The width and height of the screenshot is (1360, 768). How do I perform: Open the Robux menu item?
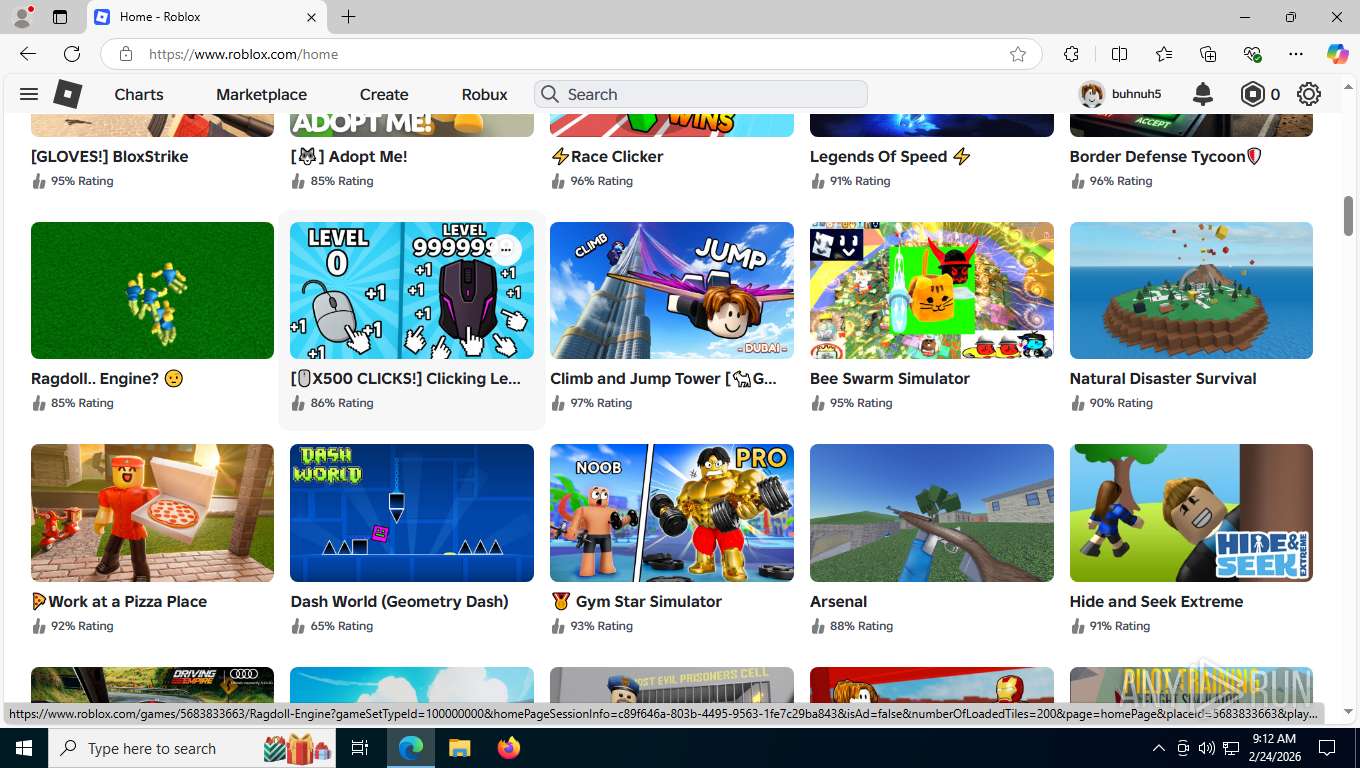[485, 94]
